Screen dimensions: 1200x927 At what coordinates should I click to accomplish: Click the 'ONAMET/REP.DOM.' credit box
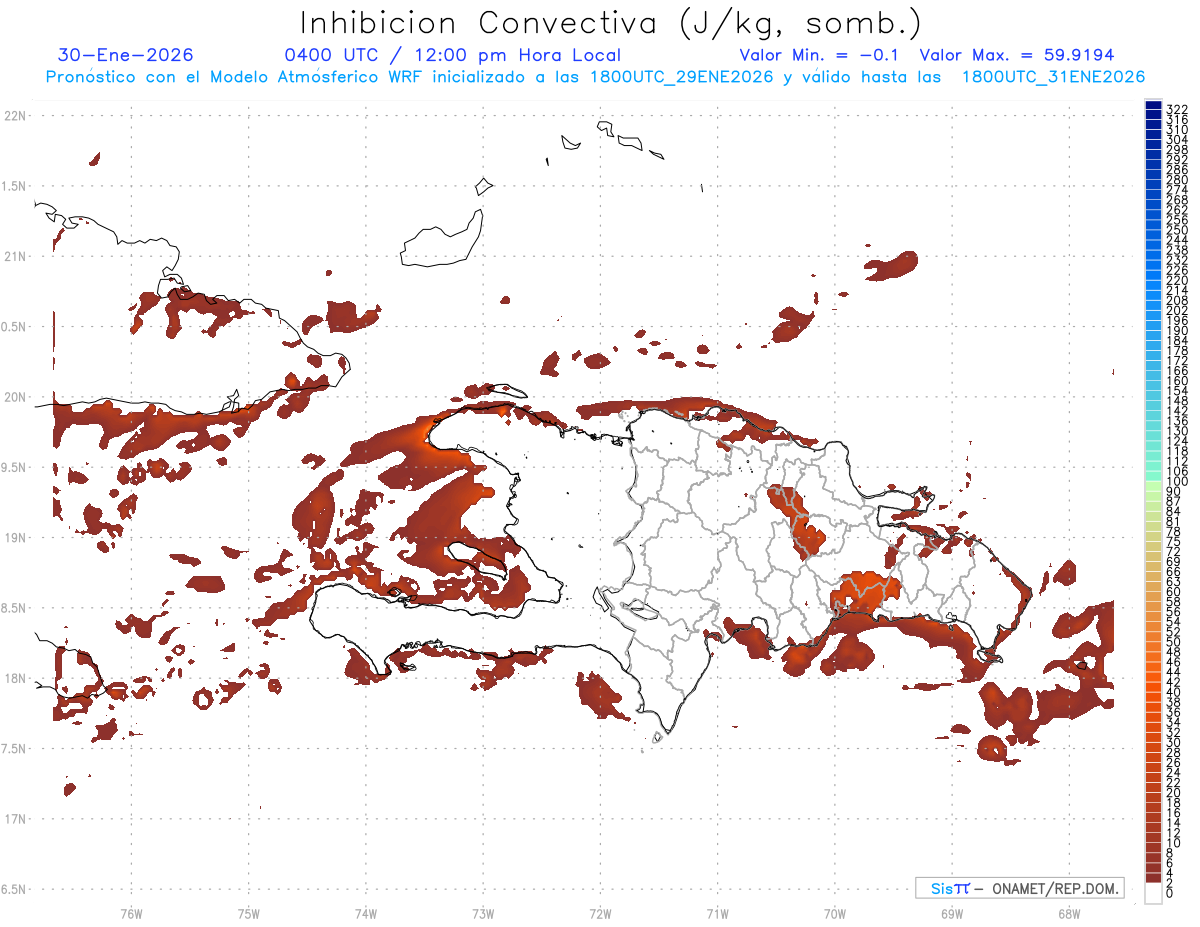(x=1019, y=888)
